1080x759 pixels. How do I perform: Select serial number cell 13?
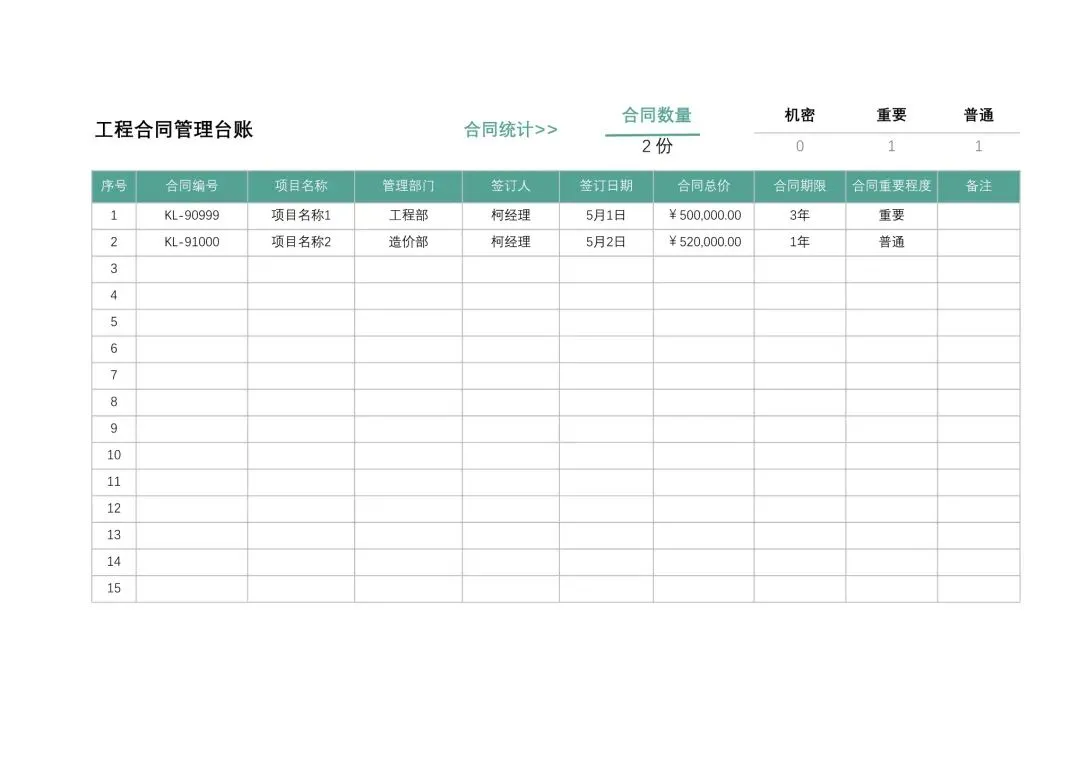click(114, 536)
